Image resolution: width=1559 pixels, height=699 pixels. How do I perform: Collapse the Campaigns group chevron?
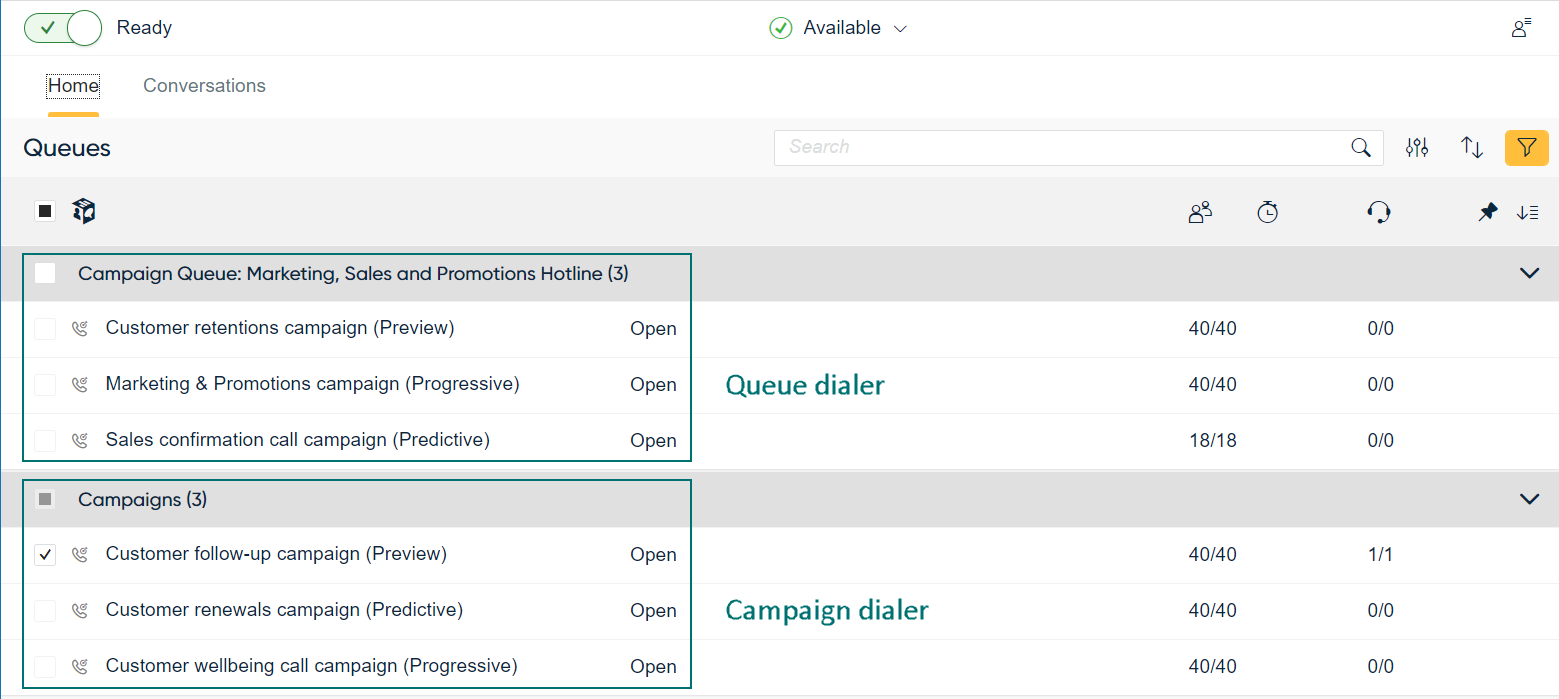click(1529, 499)
